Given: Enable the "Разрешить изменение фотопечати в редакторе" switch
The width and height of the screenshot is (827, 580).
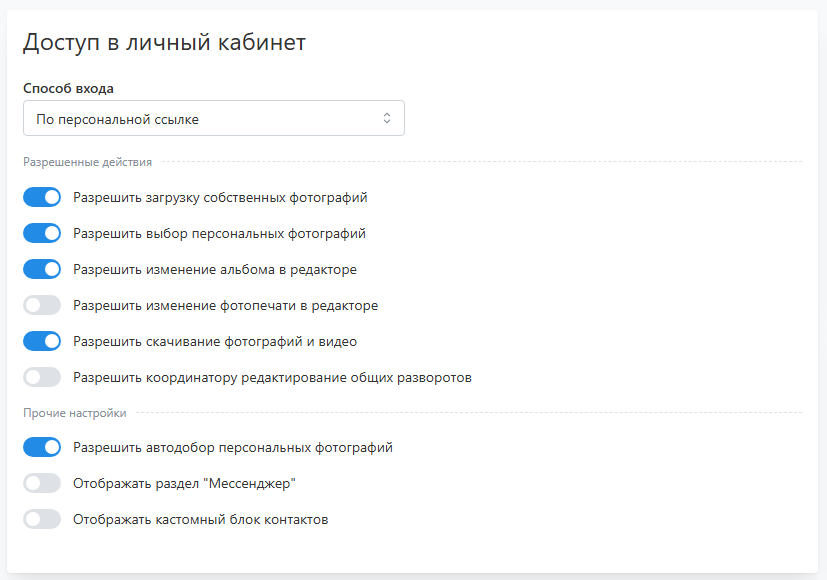Looking at the screenshot, I should pyautogui.click(x=42, y=305).
